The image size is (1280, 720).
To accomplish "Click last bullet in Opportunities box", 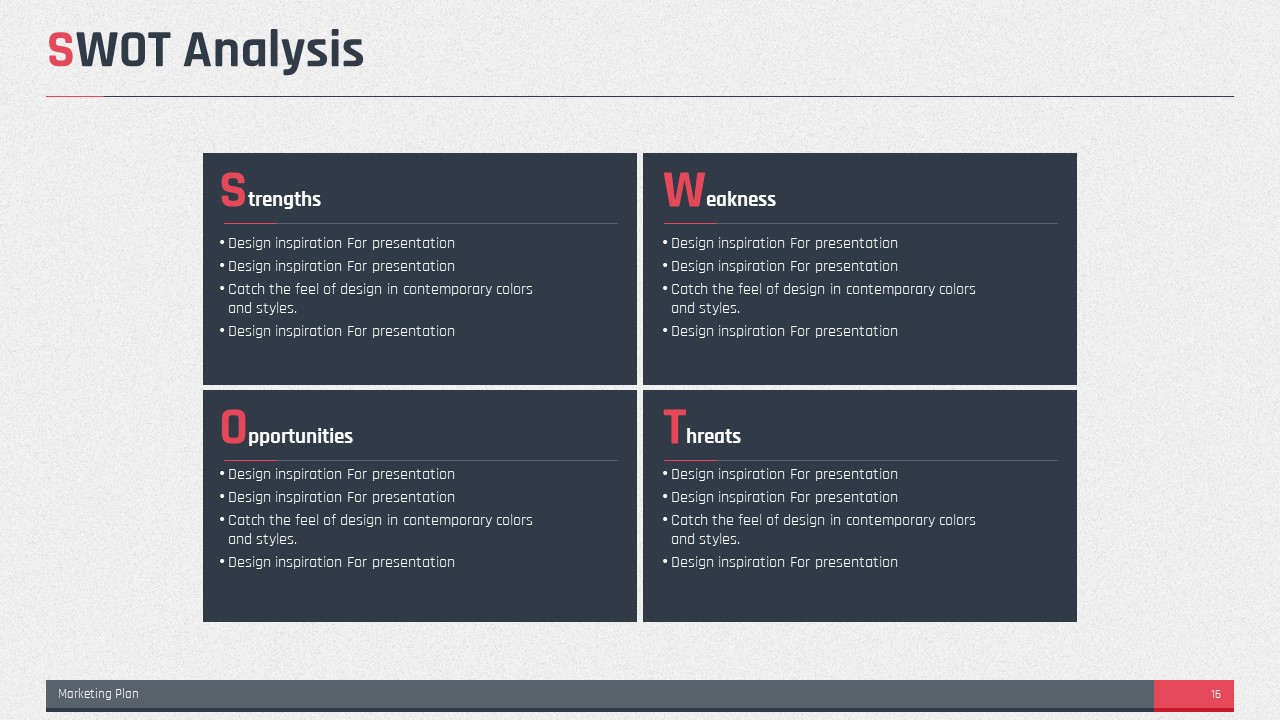I will point(337,562).
